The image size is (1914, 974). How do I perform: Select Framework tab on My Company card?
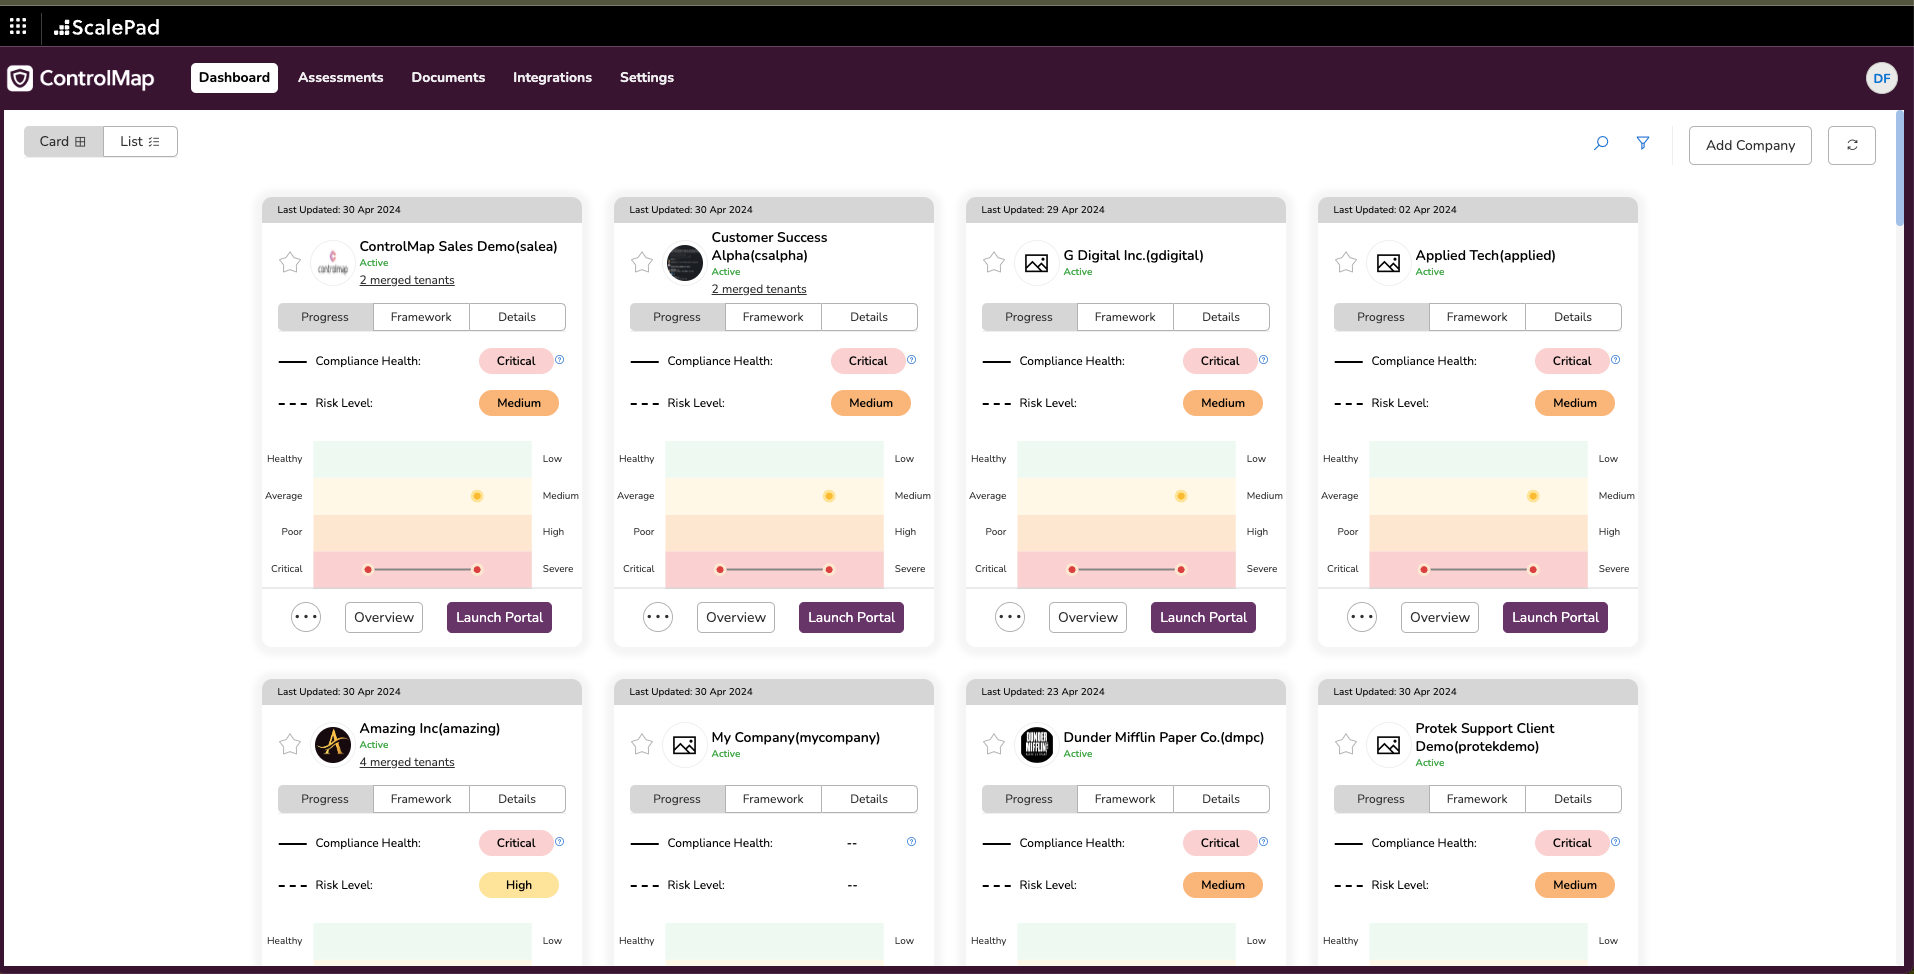point(773,799)
